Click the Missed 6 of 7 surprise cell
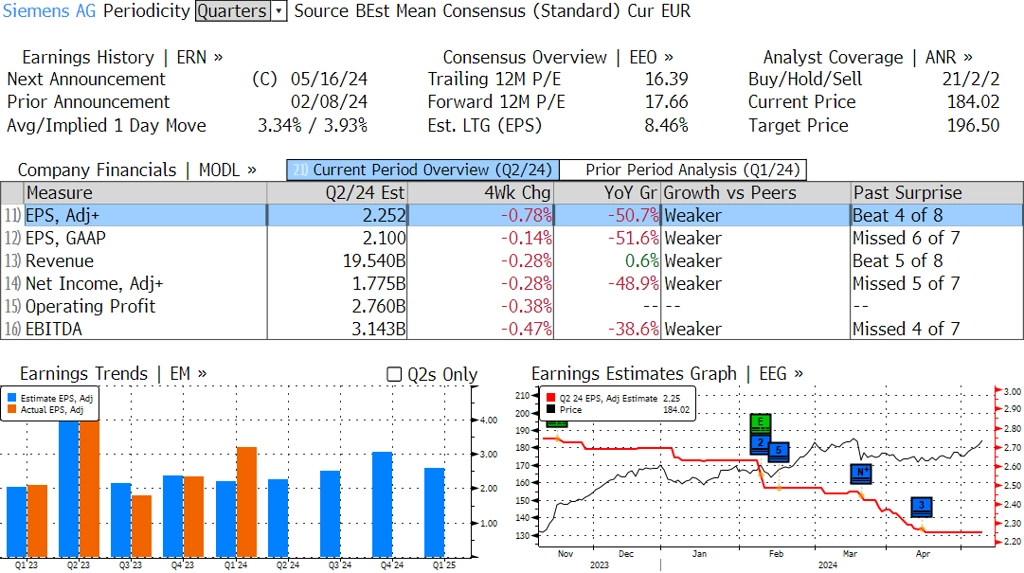Viewport: 1024px width, 573px height. pos(906,238)
